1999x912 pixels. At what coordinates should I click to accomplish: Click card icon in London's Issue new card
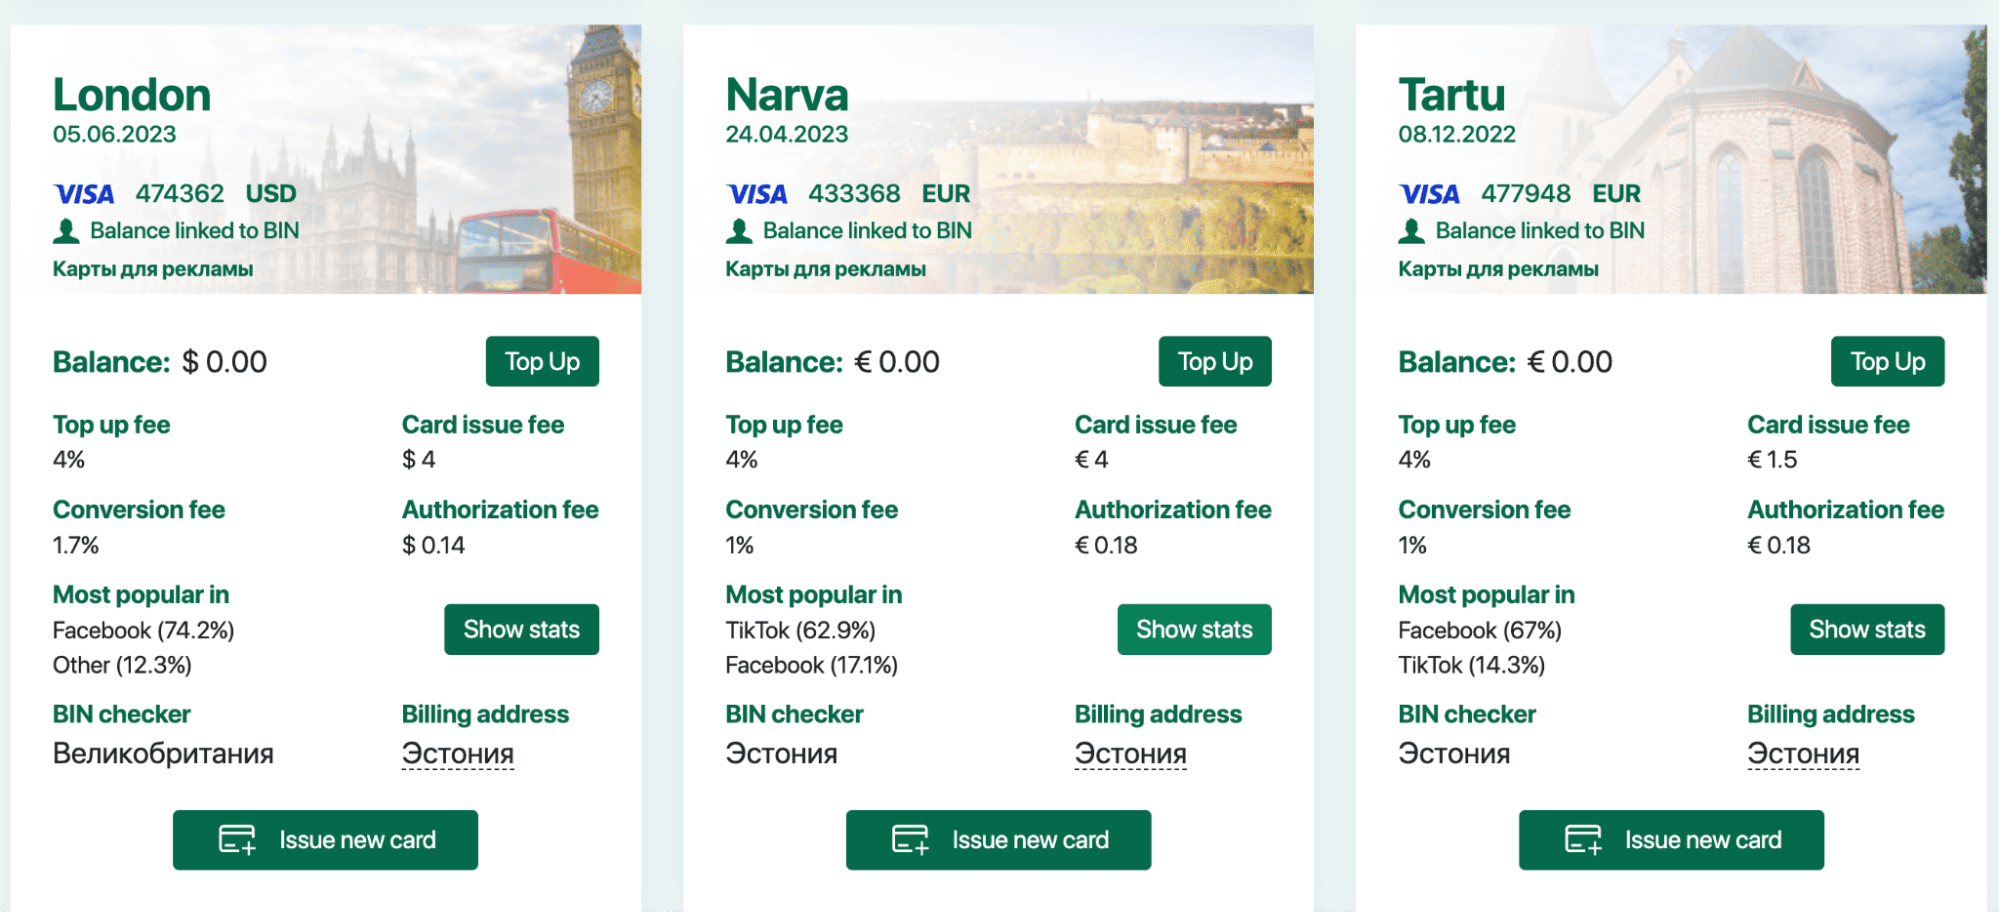click(237, 840)
